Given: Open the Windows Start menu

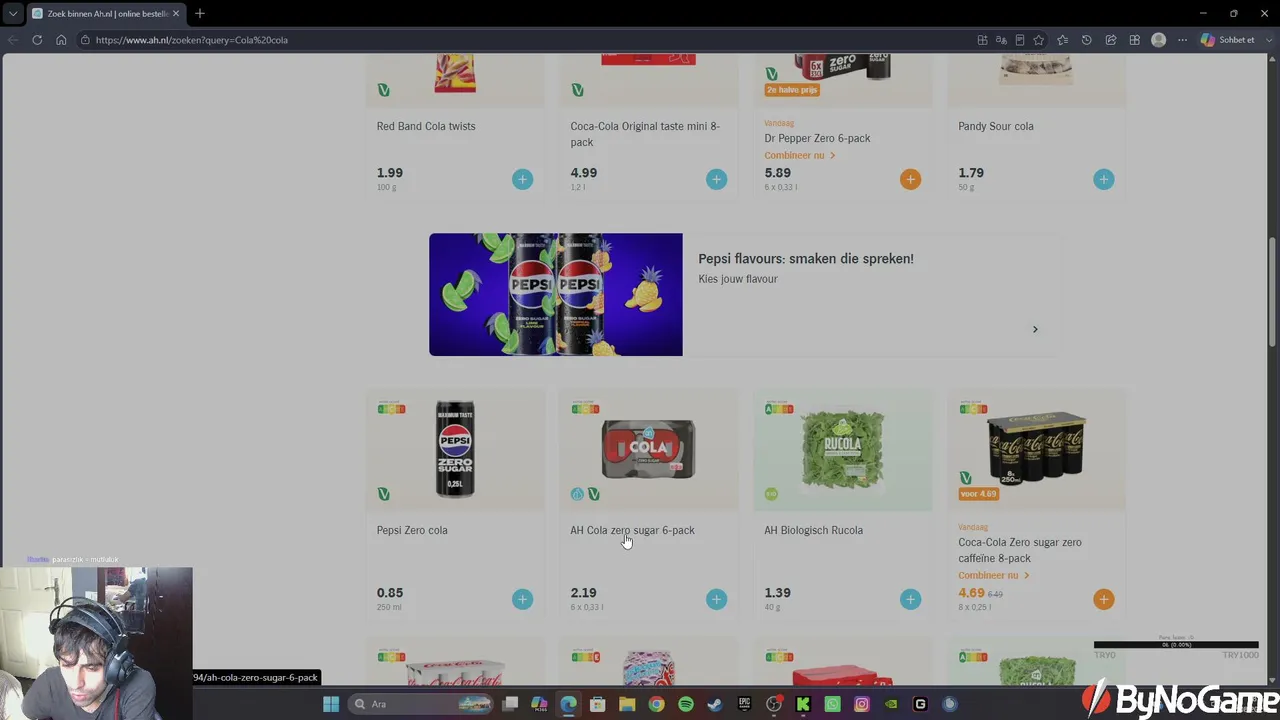Looking at the screenshot, I should click(331, 704).
